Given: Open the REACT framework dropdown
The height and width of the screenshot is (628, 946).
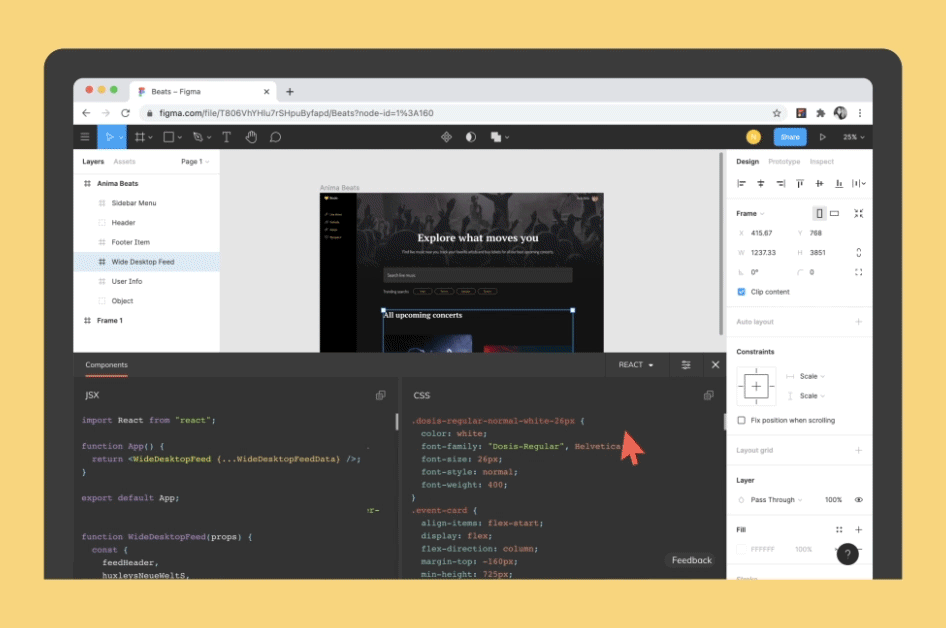Looking at the screenshot, I should tap(637, 364).
